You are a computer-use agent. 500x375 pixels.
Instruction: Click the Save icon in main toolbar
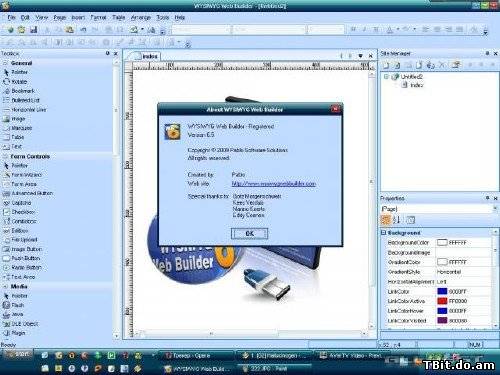pos(33,29)
